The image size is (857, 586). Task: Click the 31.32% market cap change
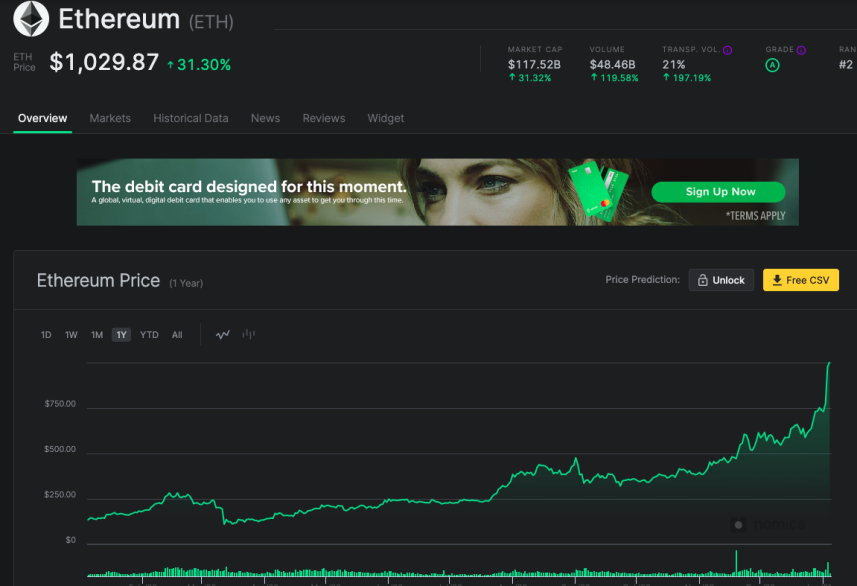pyautogui.click(x=530, y=78)
